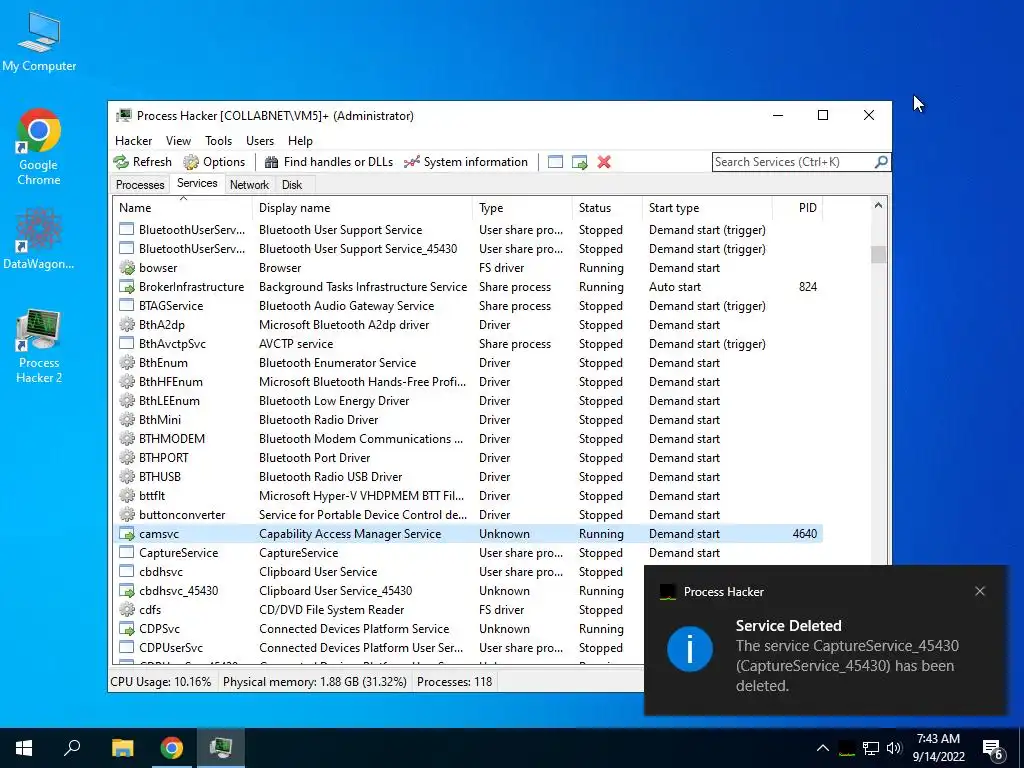1024x768 pixels.
Task: Click the vertical scrollbar thumb of the services list
Action: pyautogui.click(x=878, y=254)
